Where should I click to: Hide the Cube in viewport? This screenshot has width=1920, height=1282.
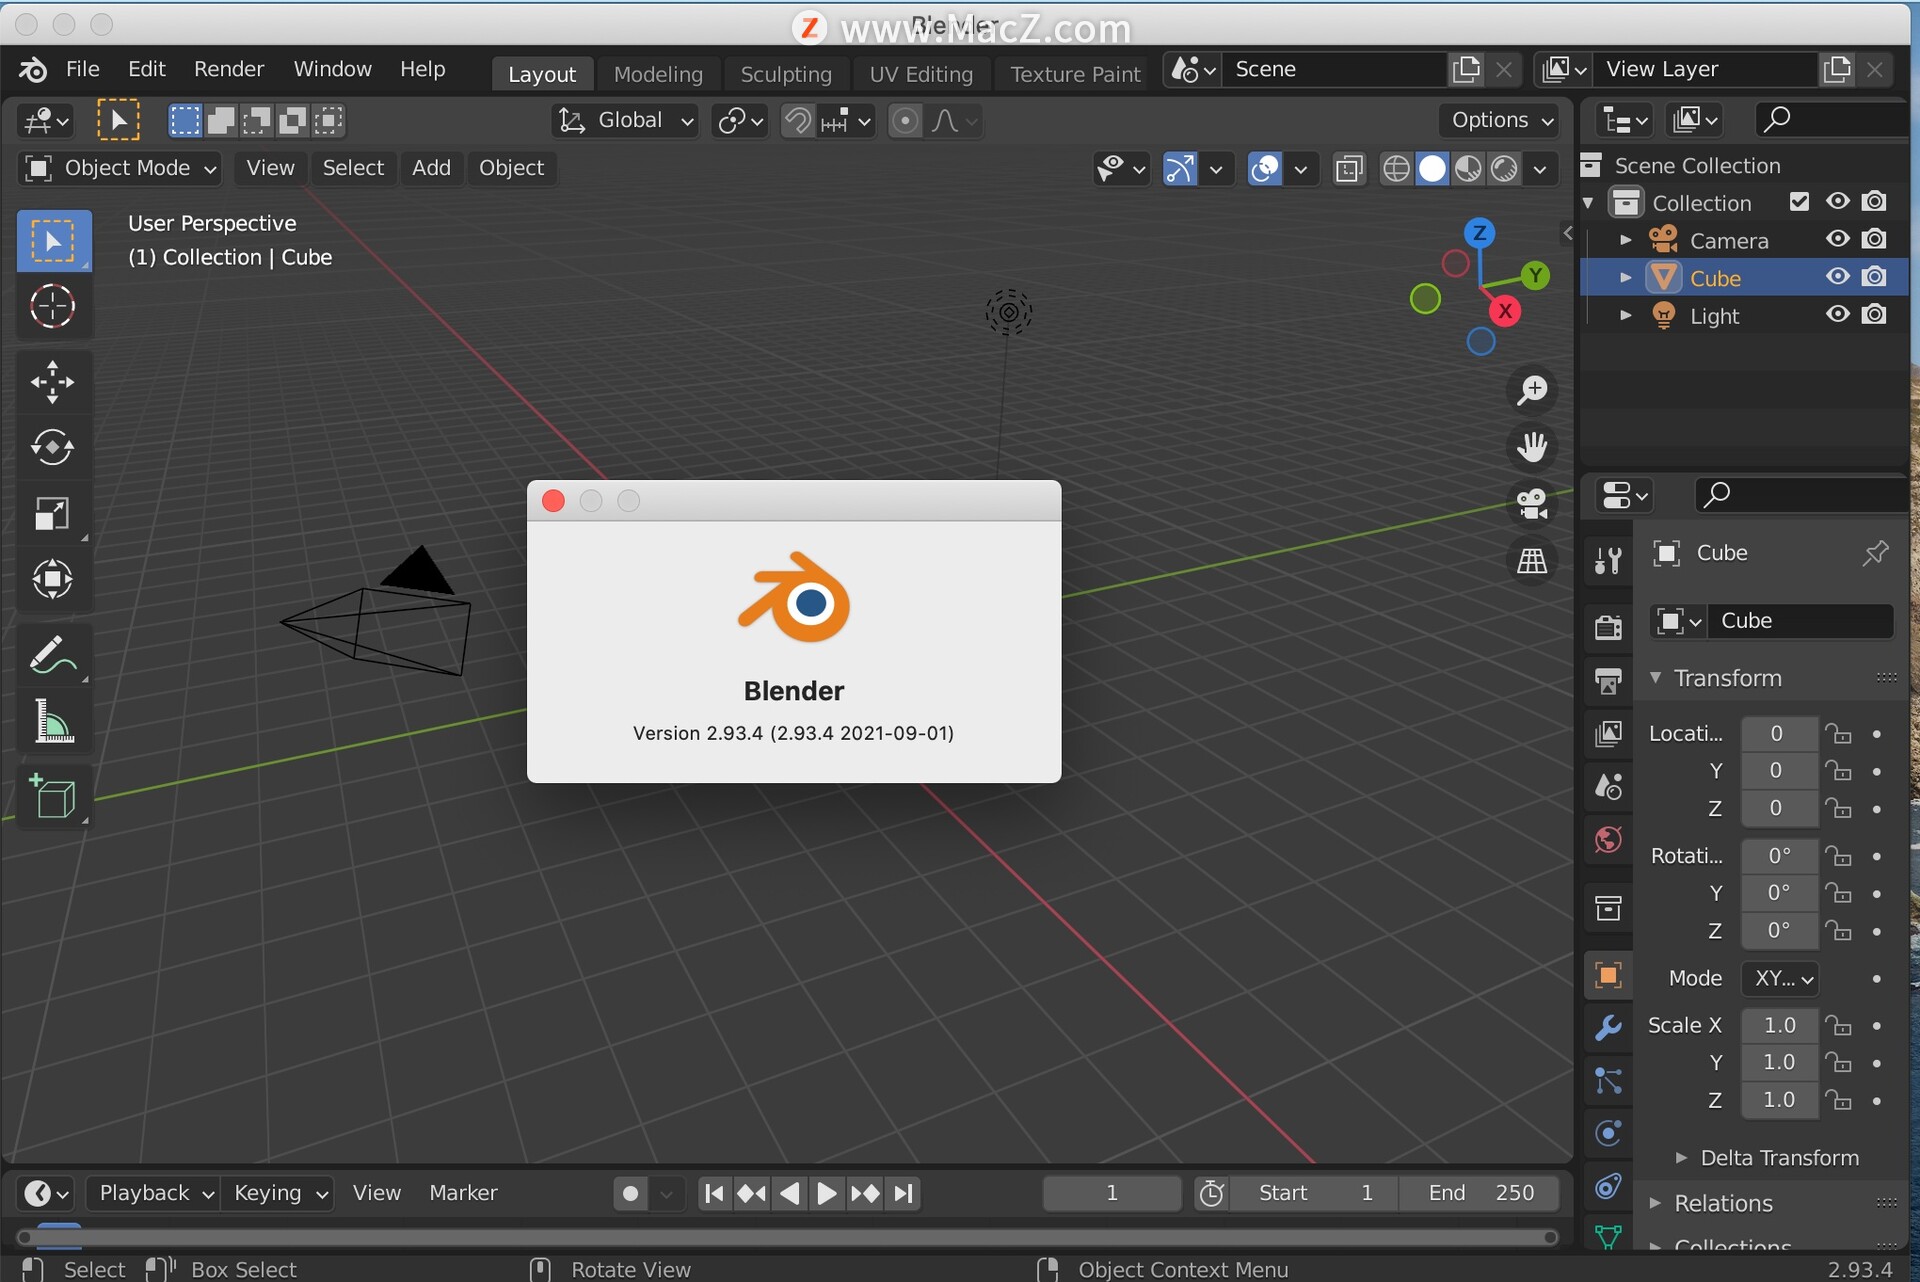(x=1838, y=277)
